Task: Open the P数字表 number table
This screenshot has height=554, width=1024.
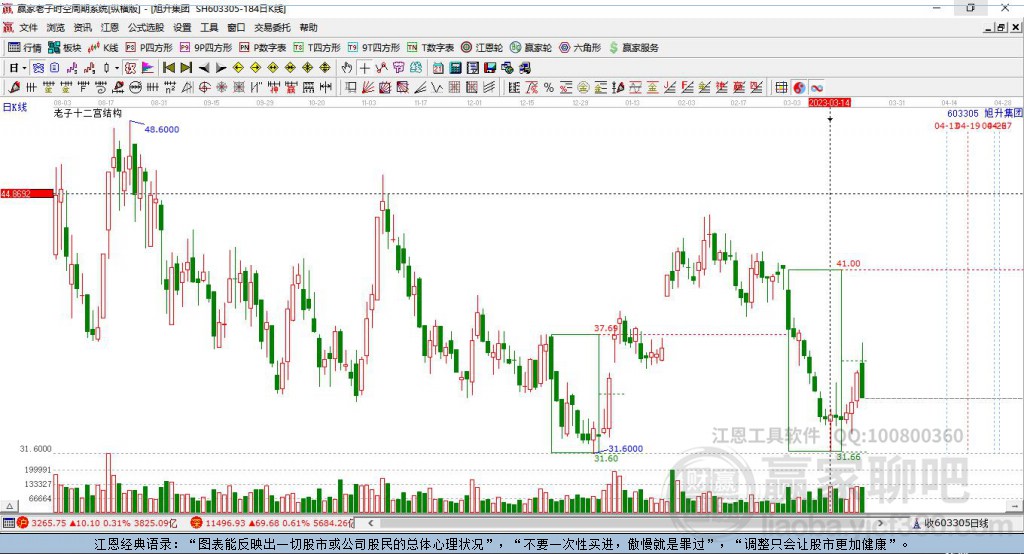Action: [x=263, y=48]
